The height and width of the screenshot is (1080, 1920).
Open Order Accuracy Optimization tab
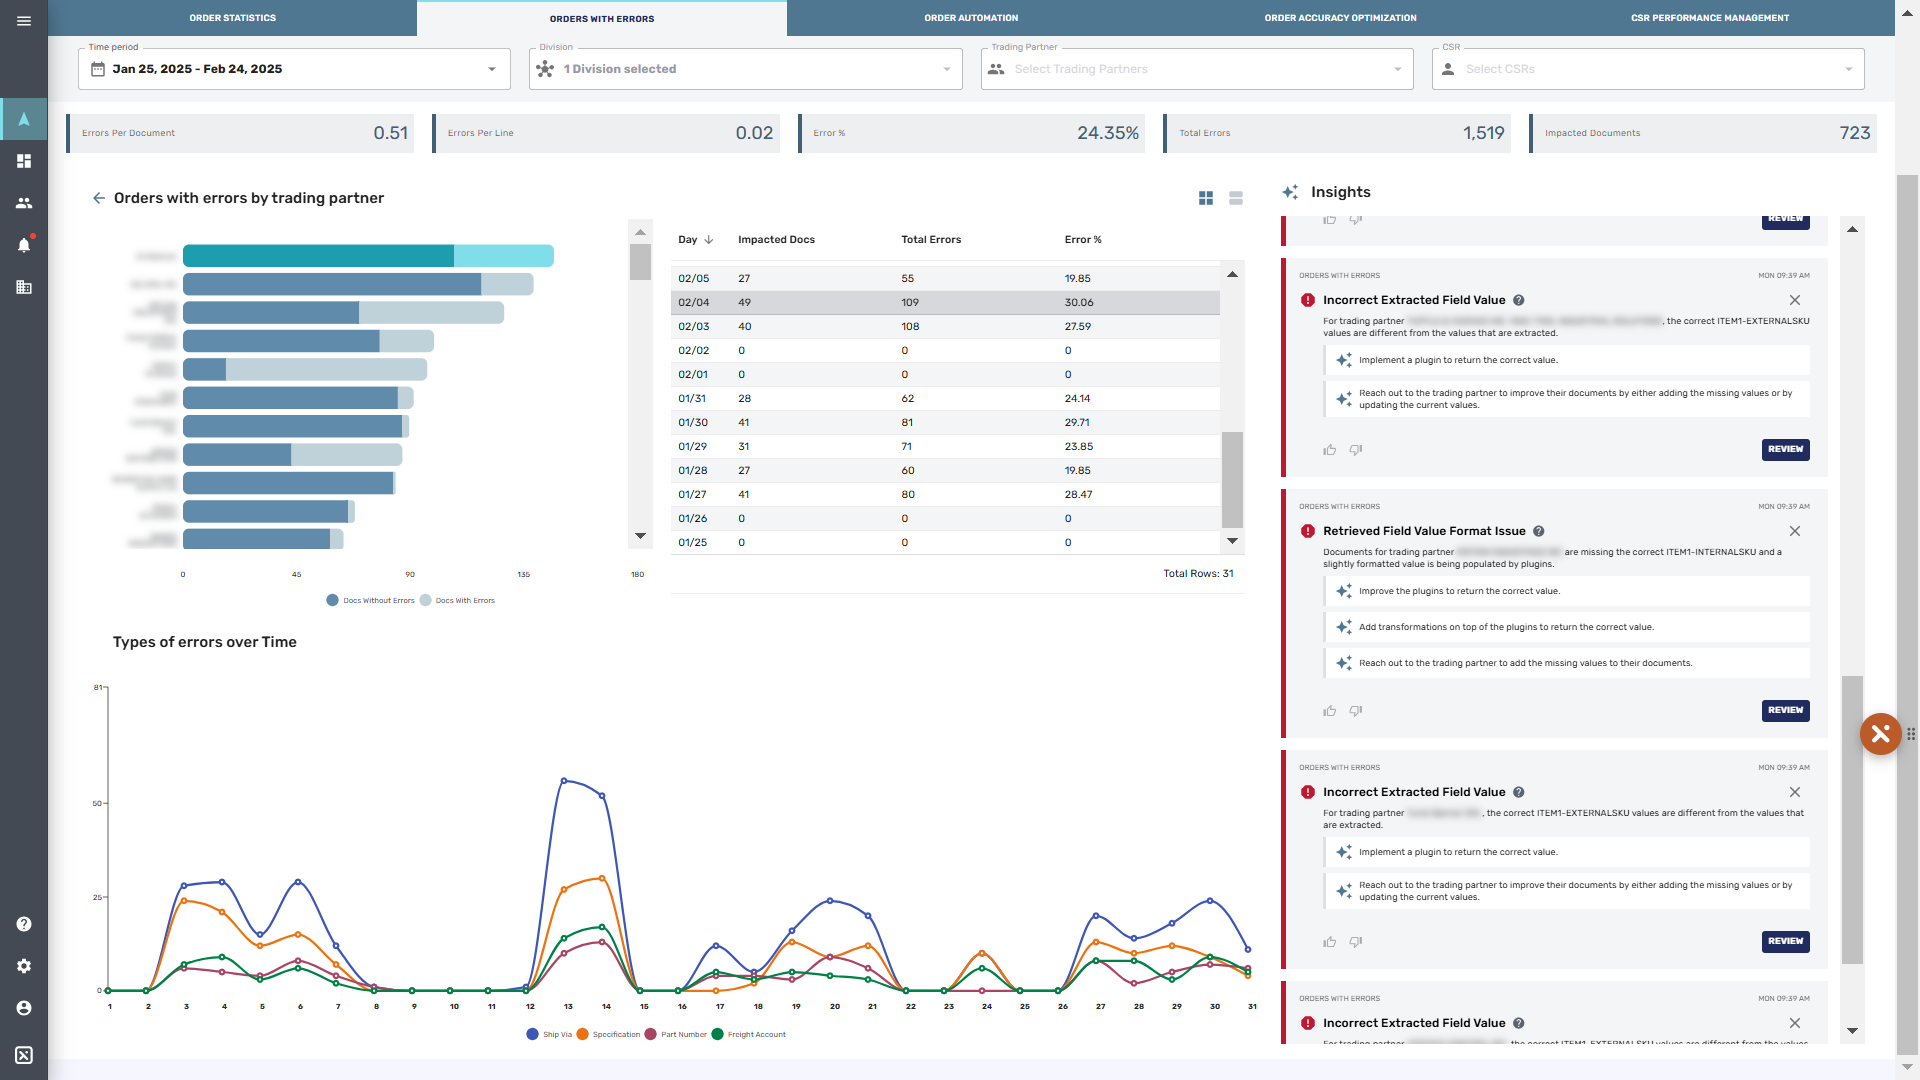click(x=1340, y=18)
